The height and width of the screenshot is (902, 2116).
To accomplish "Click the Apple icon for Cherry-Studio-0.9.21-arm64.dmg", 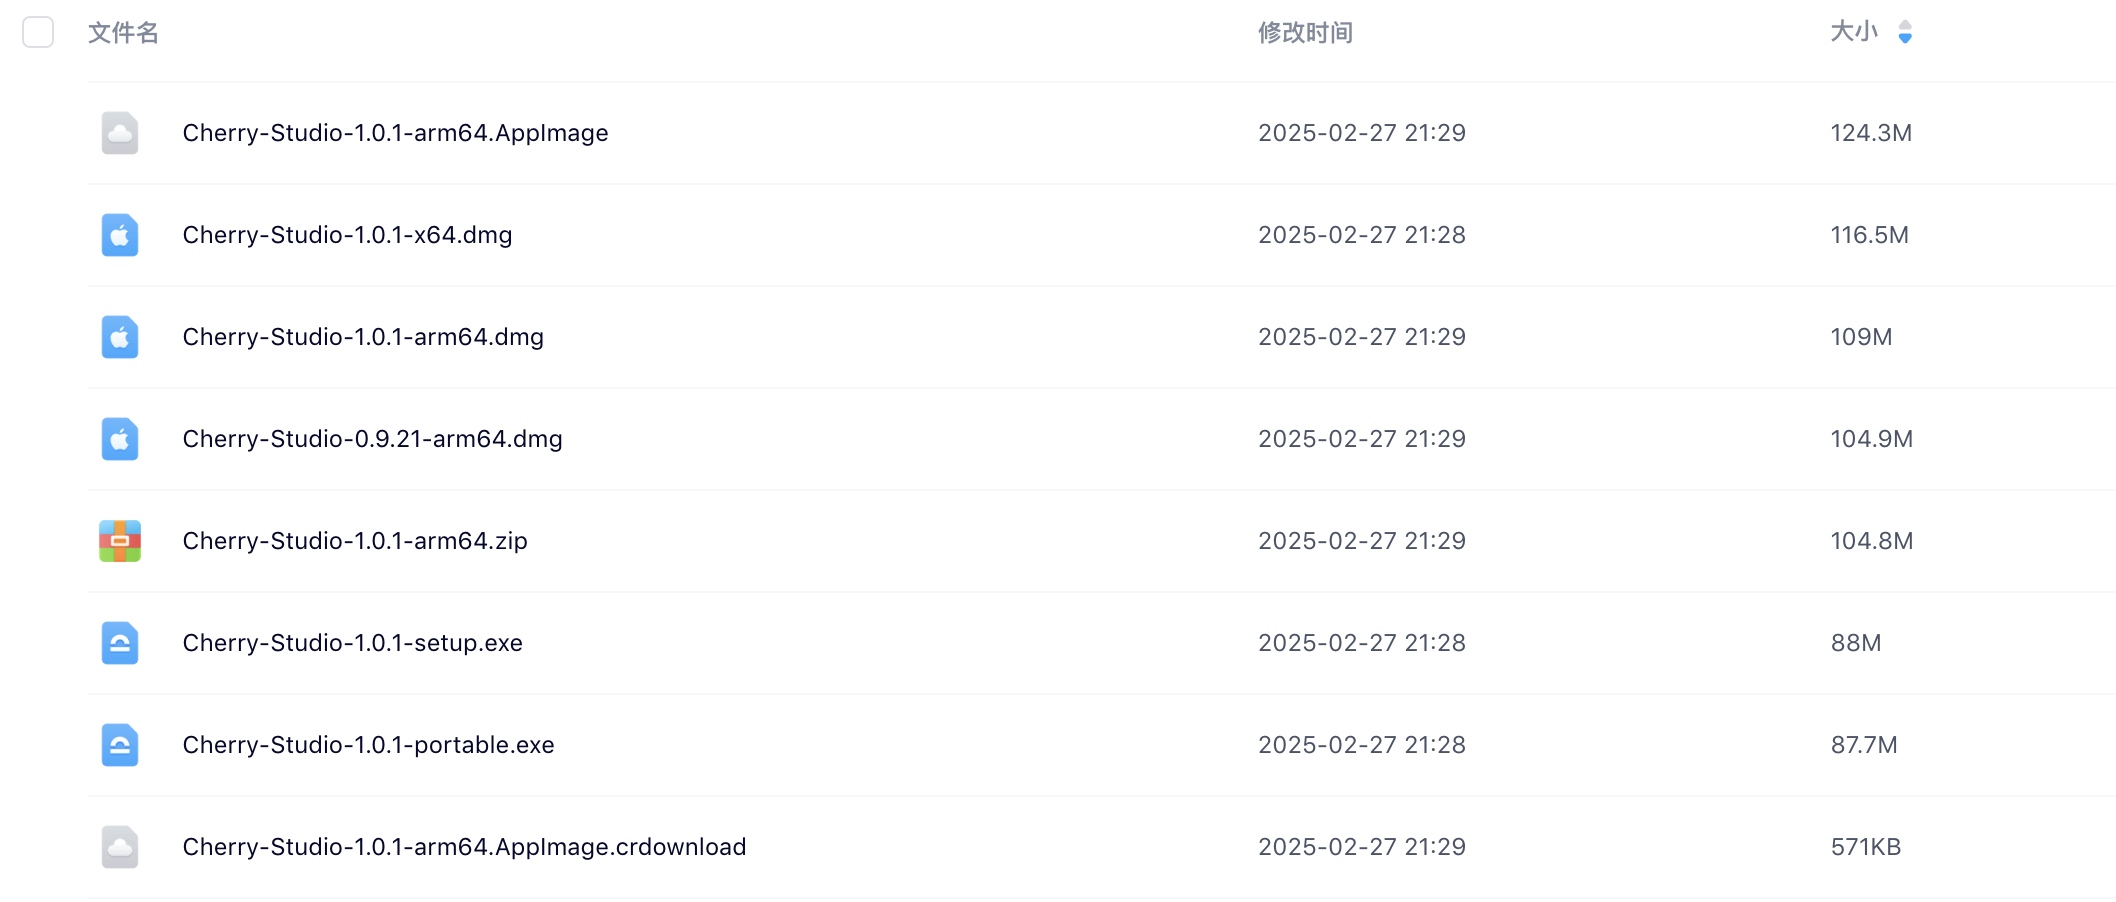I will (119, 438).
